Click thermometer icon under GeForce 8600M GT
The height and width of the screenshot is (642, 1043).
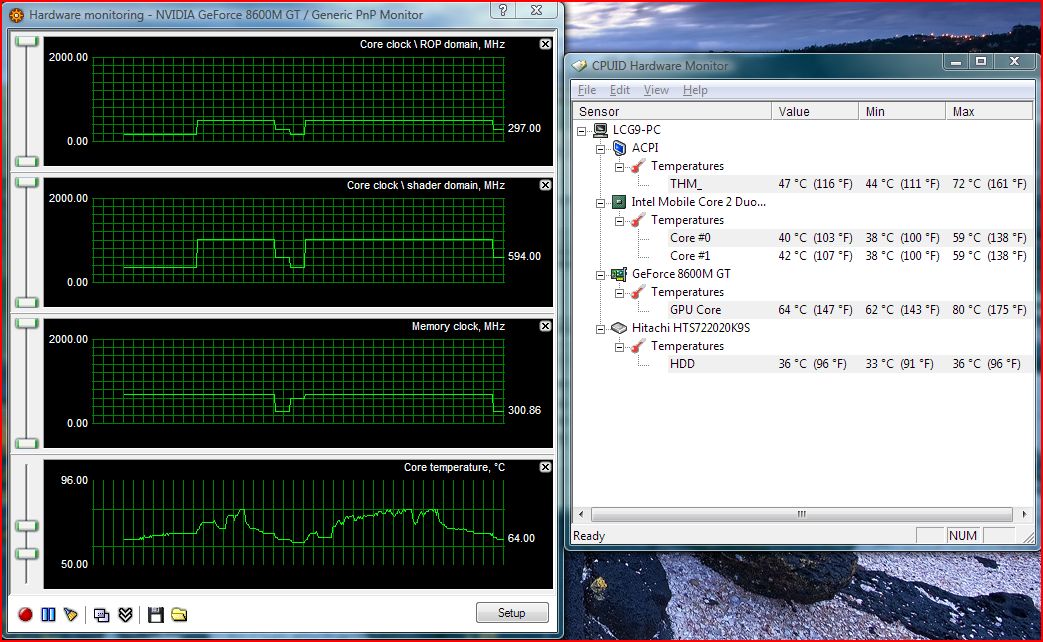coord(638,291)
